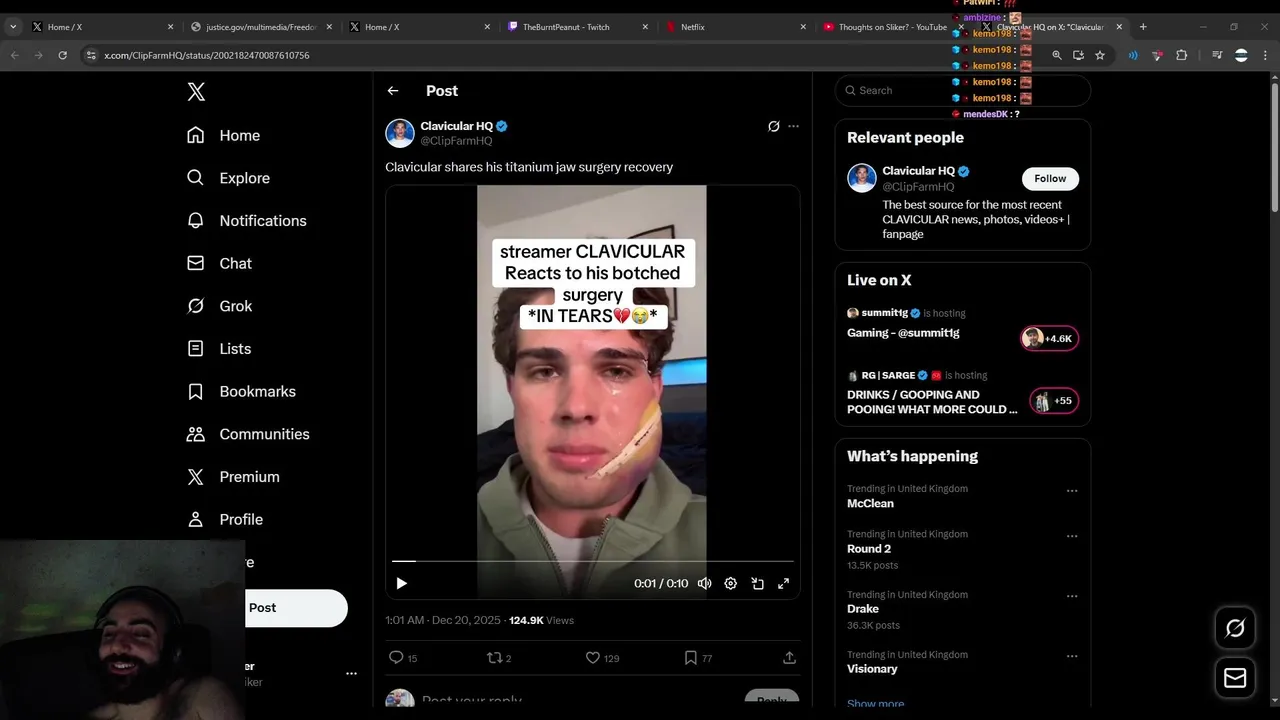The height and width of the screenshot is (720, 1280).
Task: Mute the video with the speaker icon
Action: pyautogui.click(x=704, y=583)
